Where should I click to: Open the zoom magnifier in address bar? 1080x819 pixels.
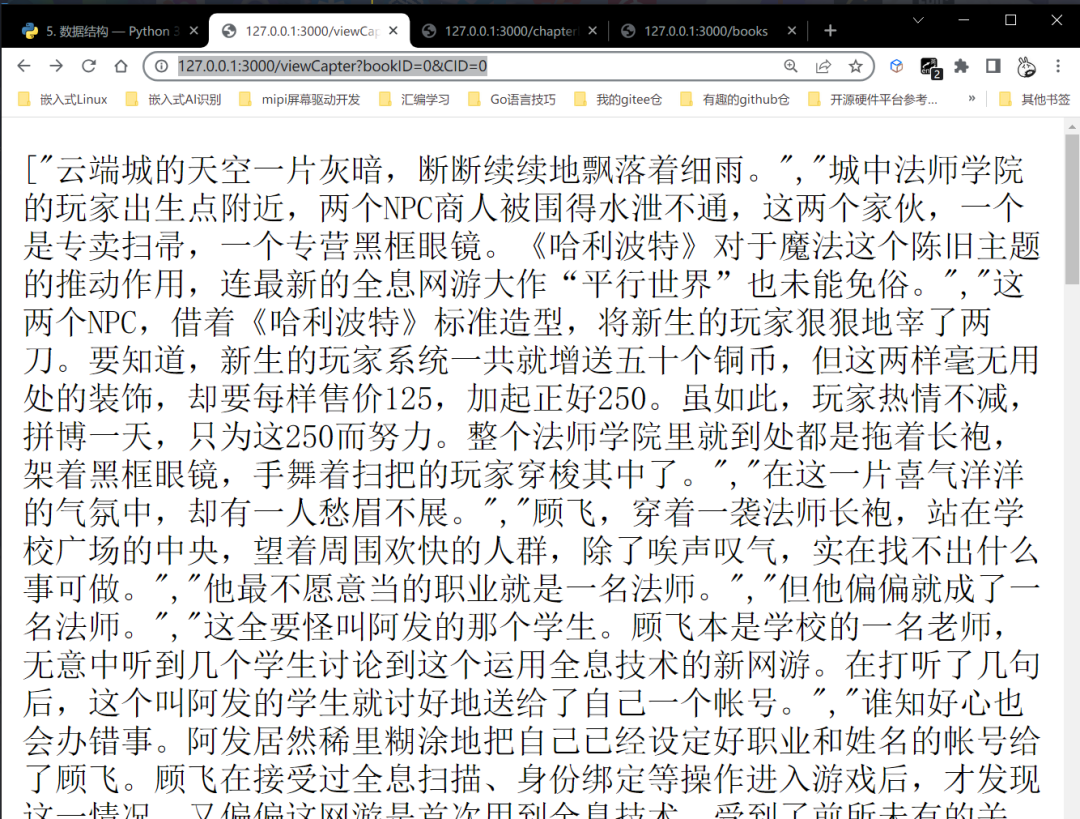coord(791,66)
